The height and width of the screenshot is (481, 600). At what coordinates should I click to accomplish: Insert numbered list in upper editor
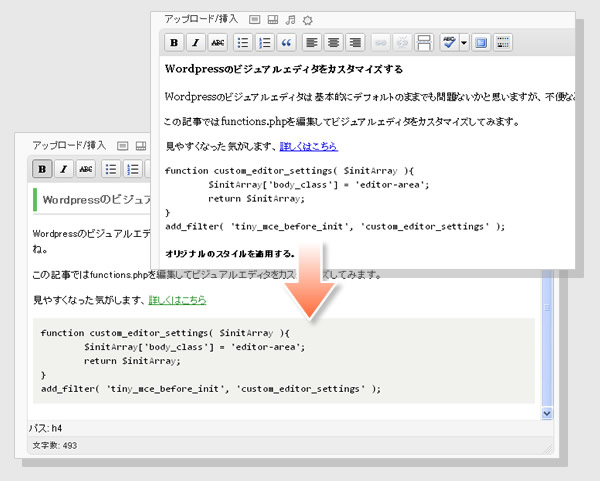264,42
